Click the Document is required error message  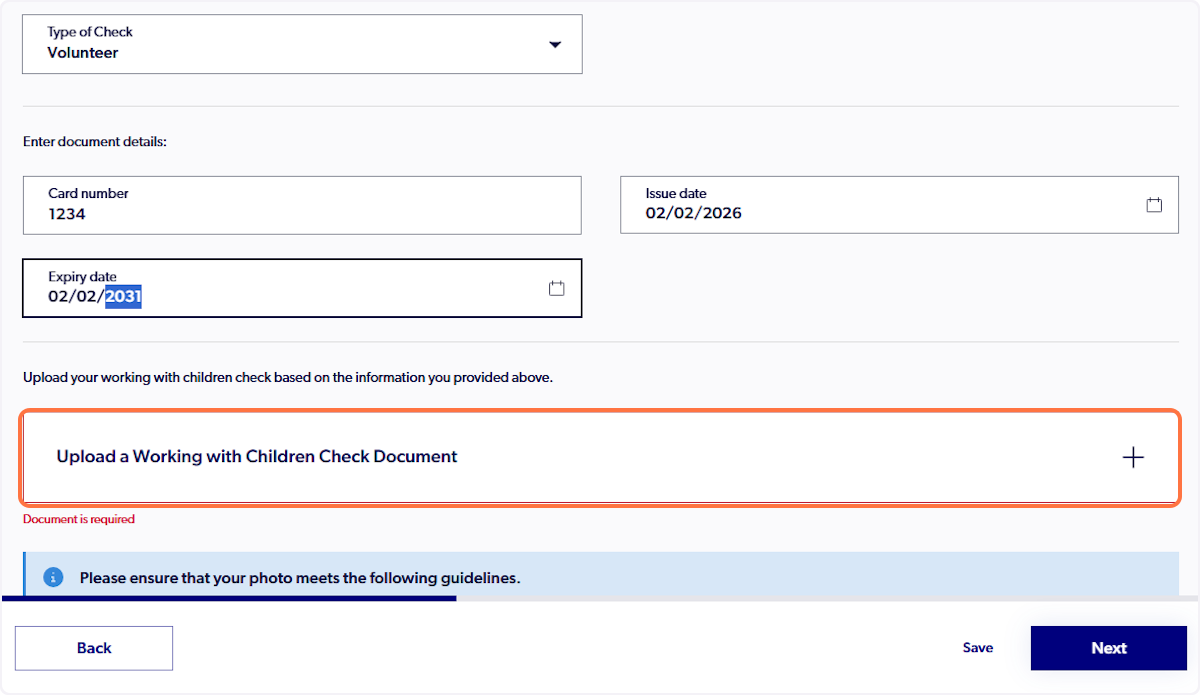(78, 518)
